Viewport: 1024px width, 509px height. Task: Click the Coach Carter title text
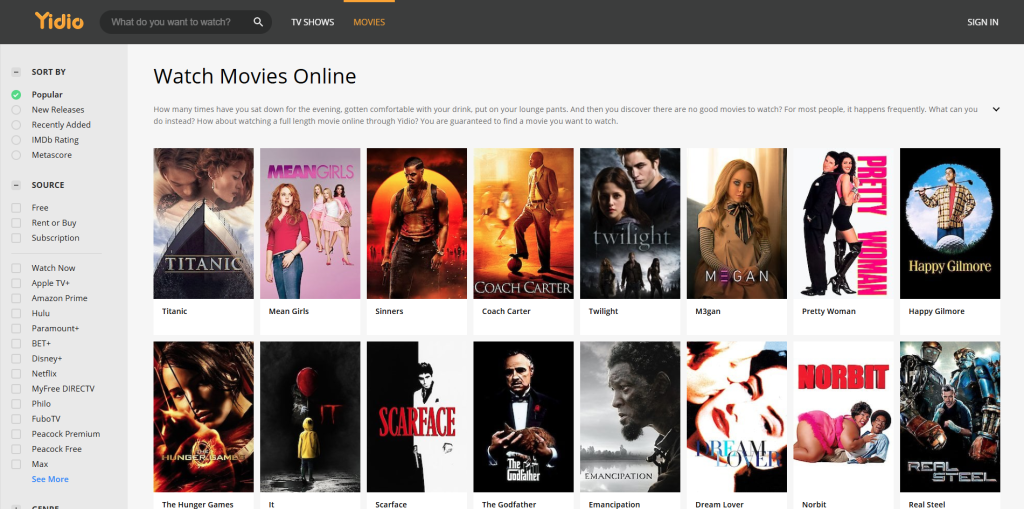point(506,311)
